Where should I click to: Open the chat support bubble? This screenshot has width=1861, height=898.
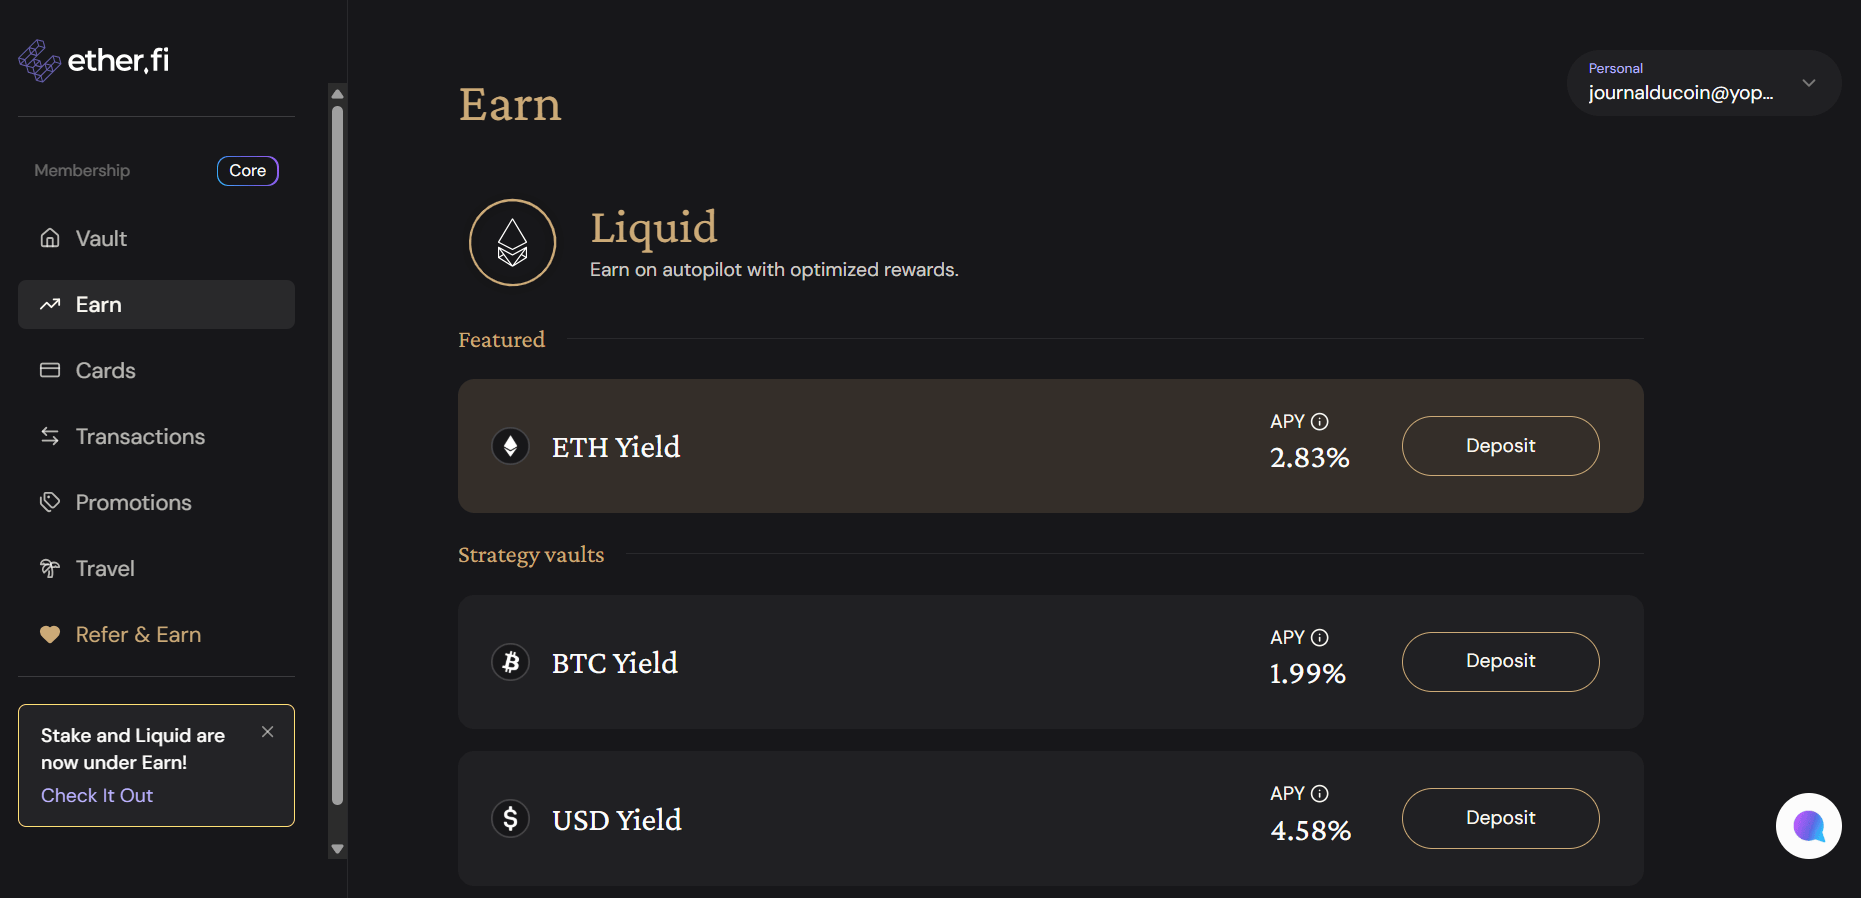(1808, 826)
